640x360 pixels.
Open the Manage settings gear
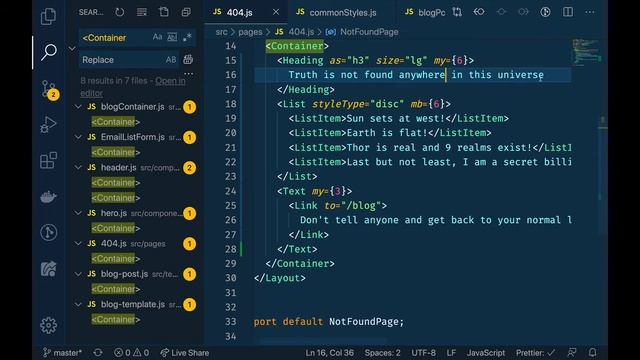(x=48, y=325)
